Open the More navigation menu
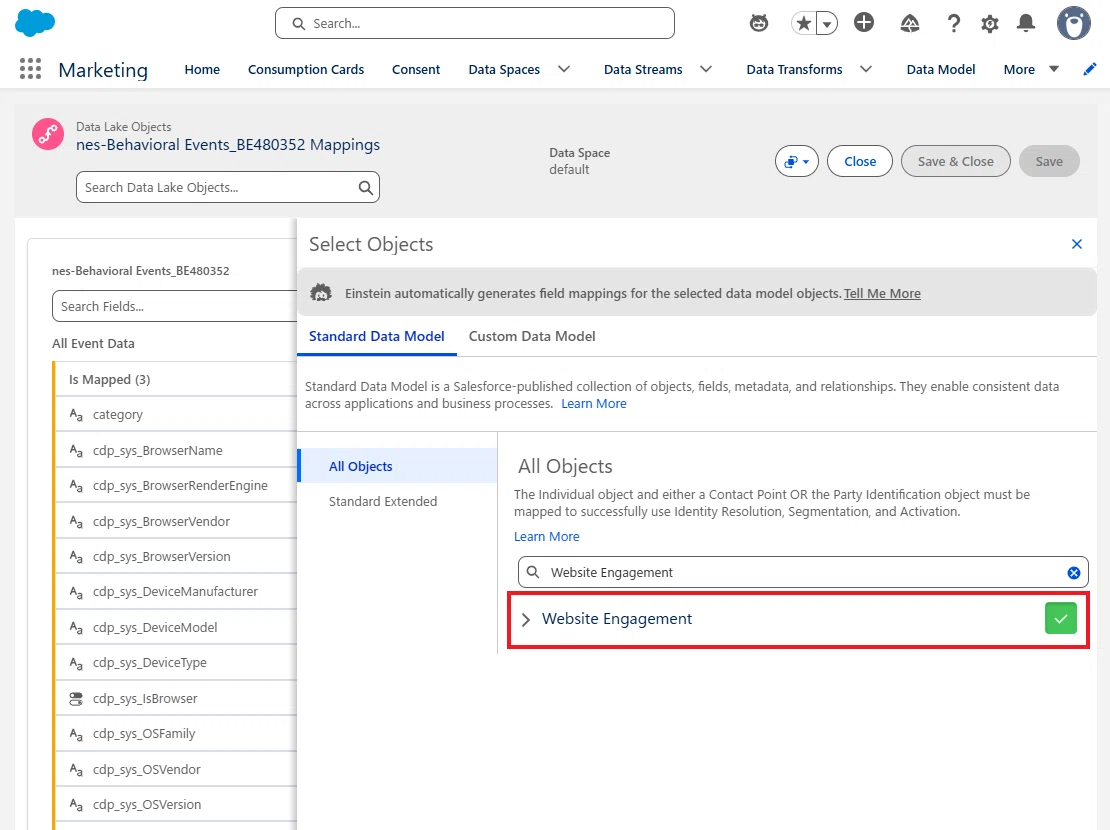Screen dimensions: 1110x830 1031,69
